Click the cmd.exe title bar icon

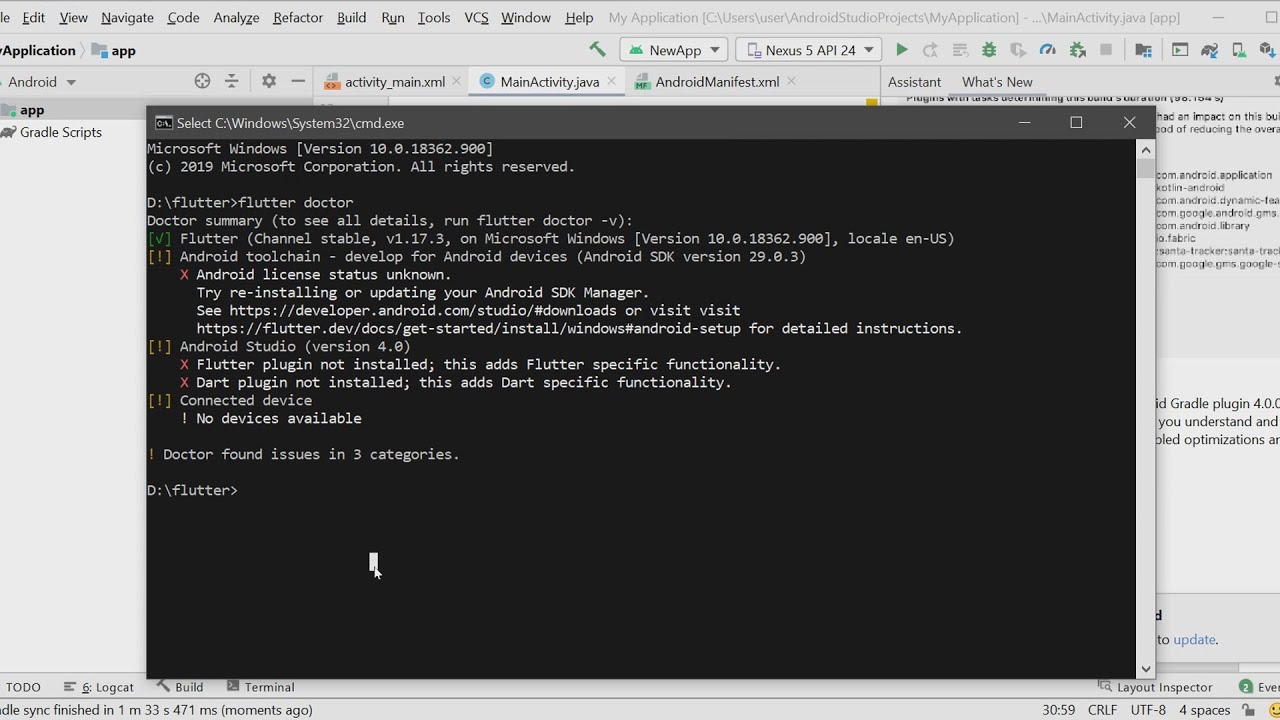pos(163,123)
